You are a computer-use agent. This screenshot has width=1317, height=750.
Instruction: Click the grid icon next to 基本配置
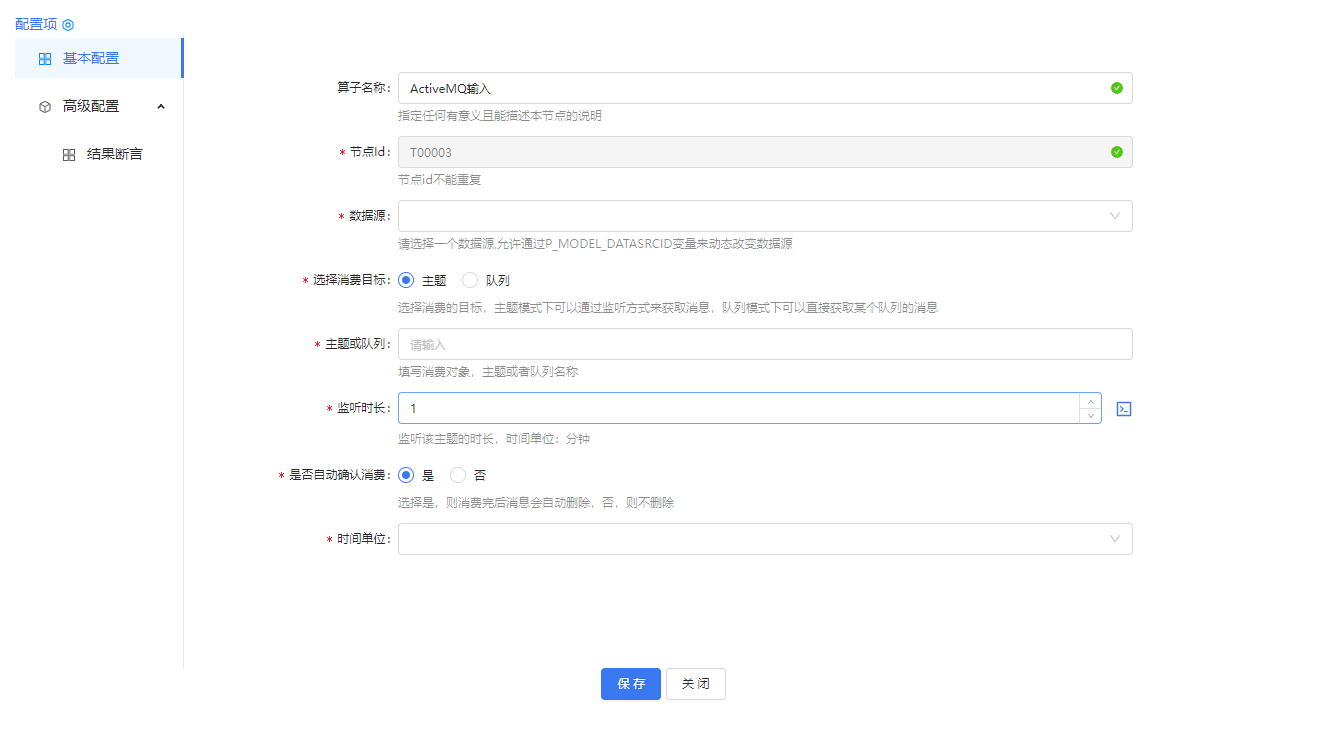pyautogui.click(x=45, y=59)
